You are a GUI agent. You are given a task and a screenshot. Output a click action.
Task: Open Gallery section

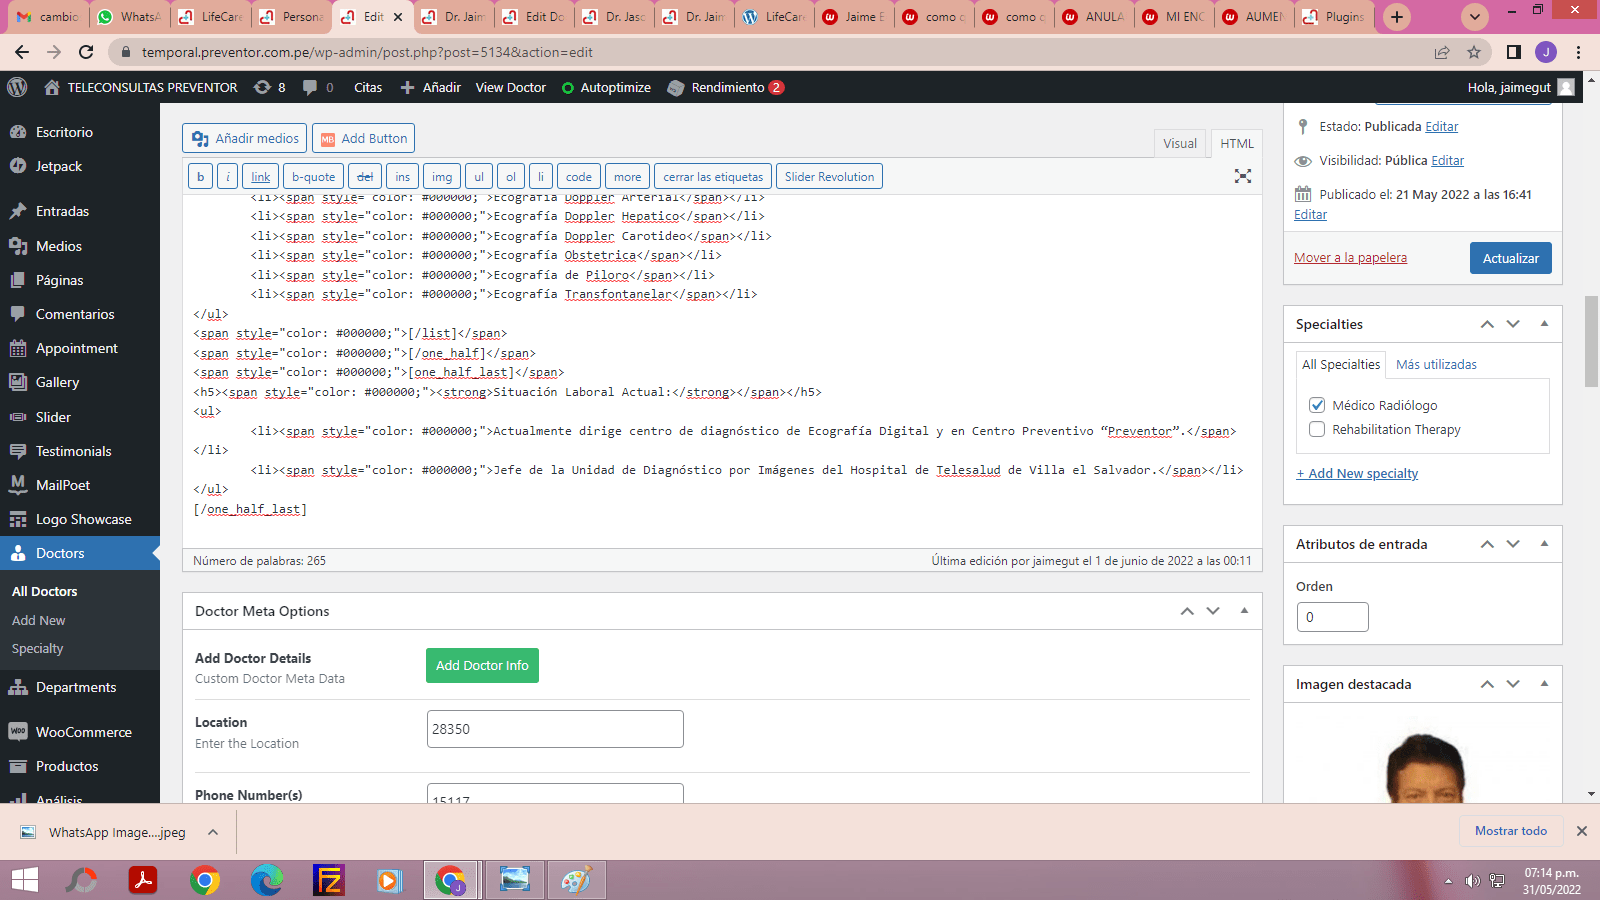pos(57,382)
